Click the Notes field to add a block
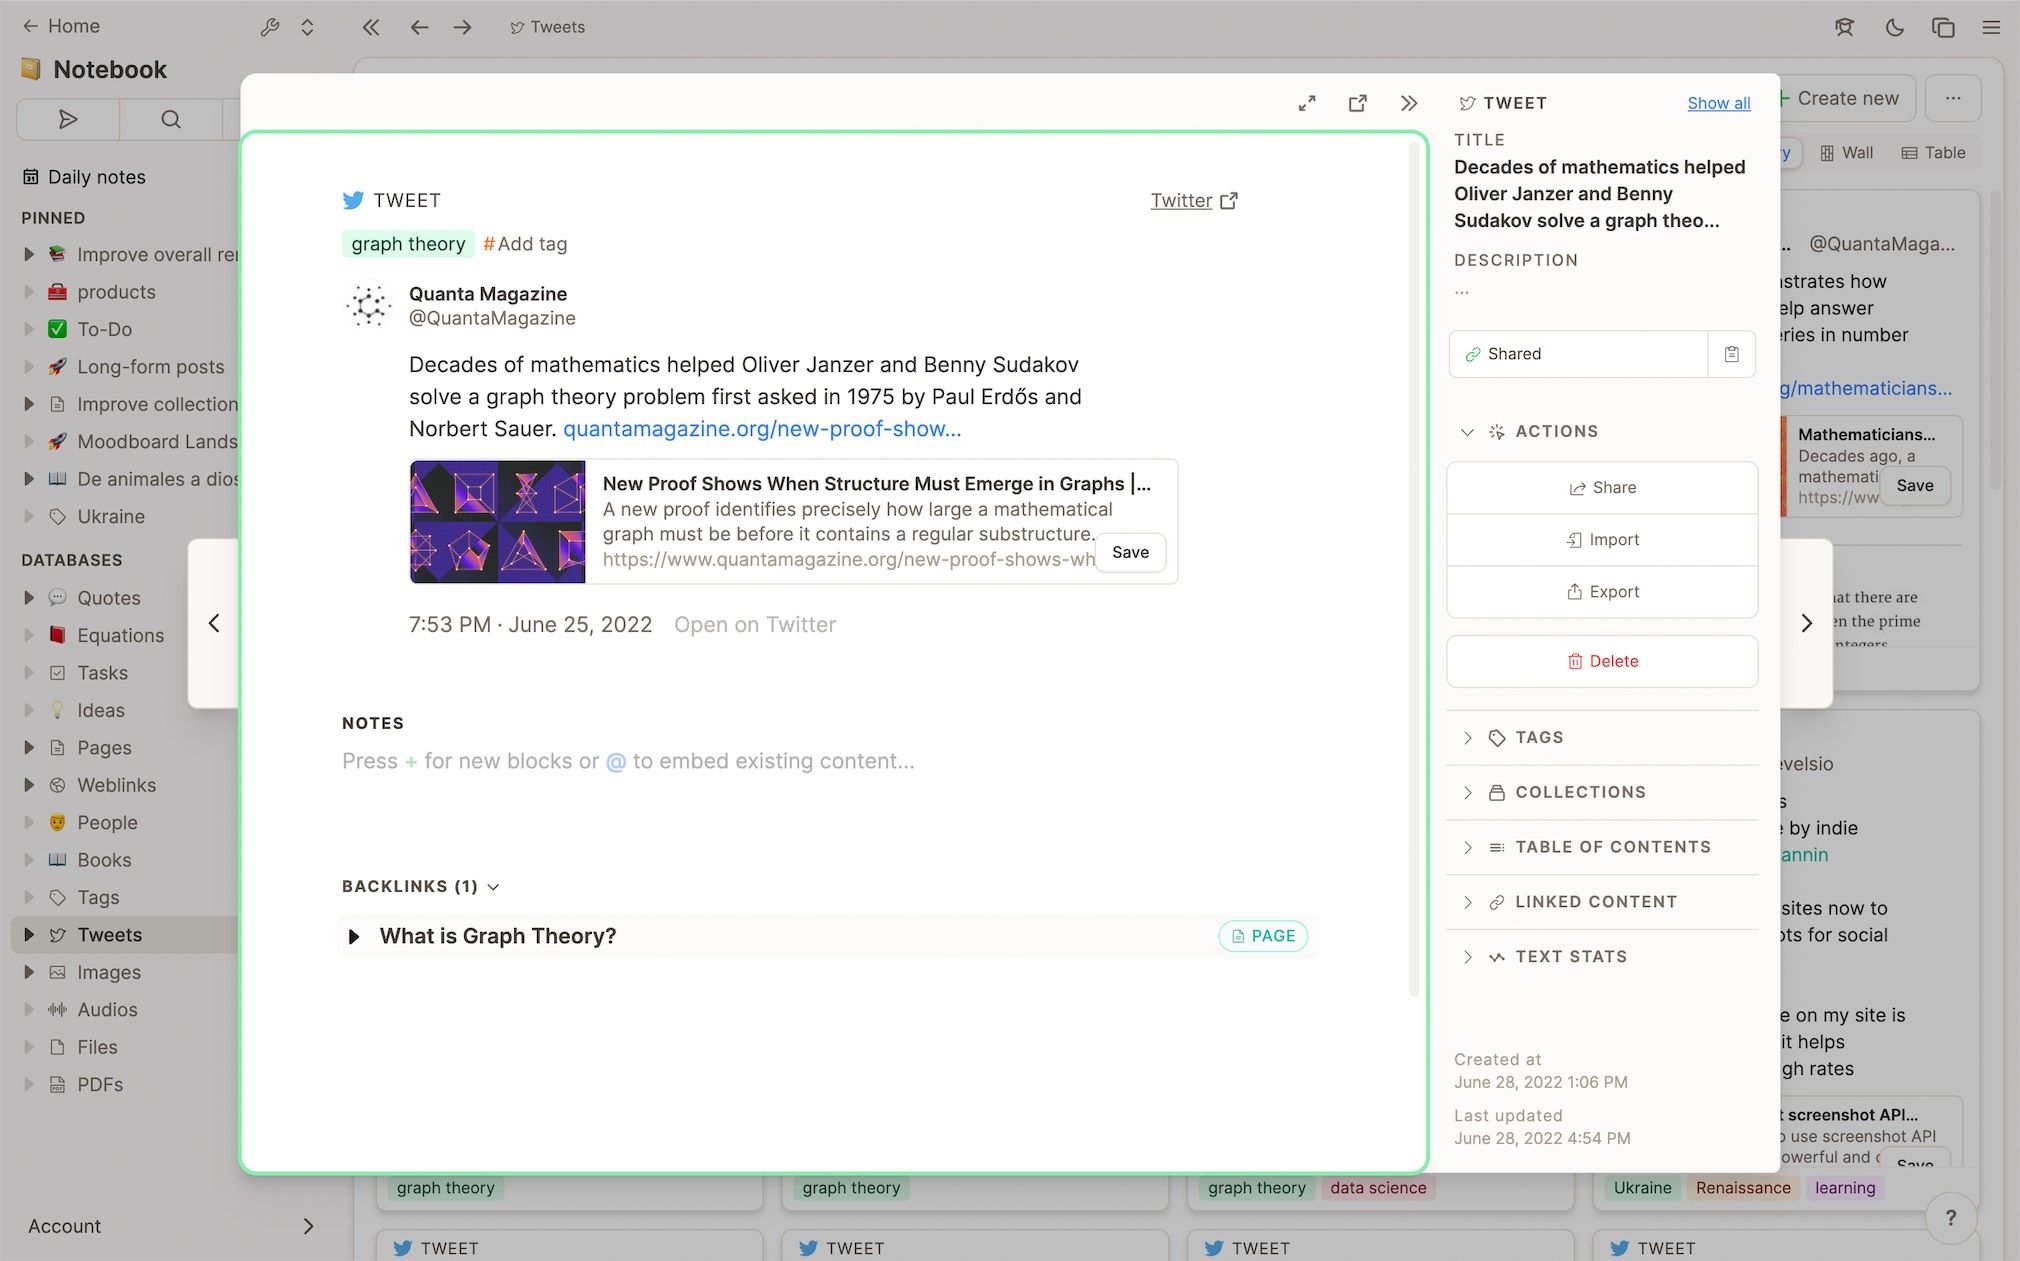Viewport: 2020px width, 1261px height. click(628, 761)
